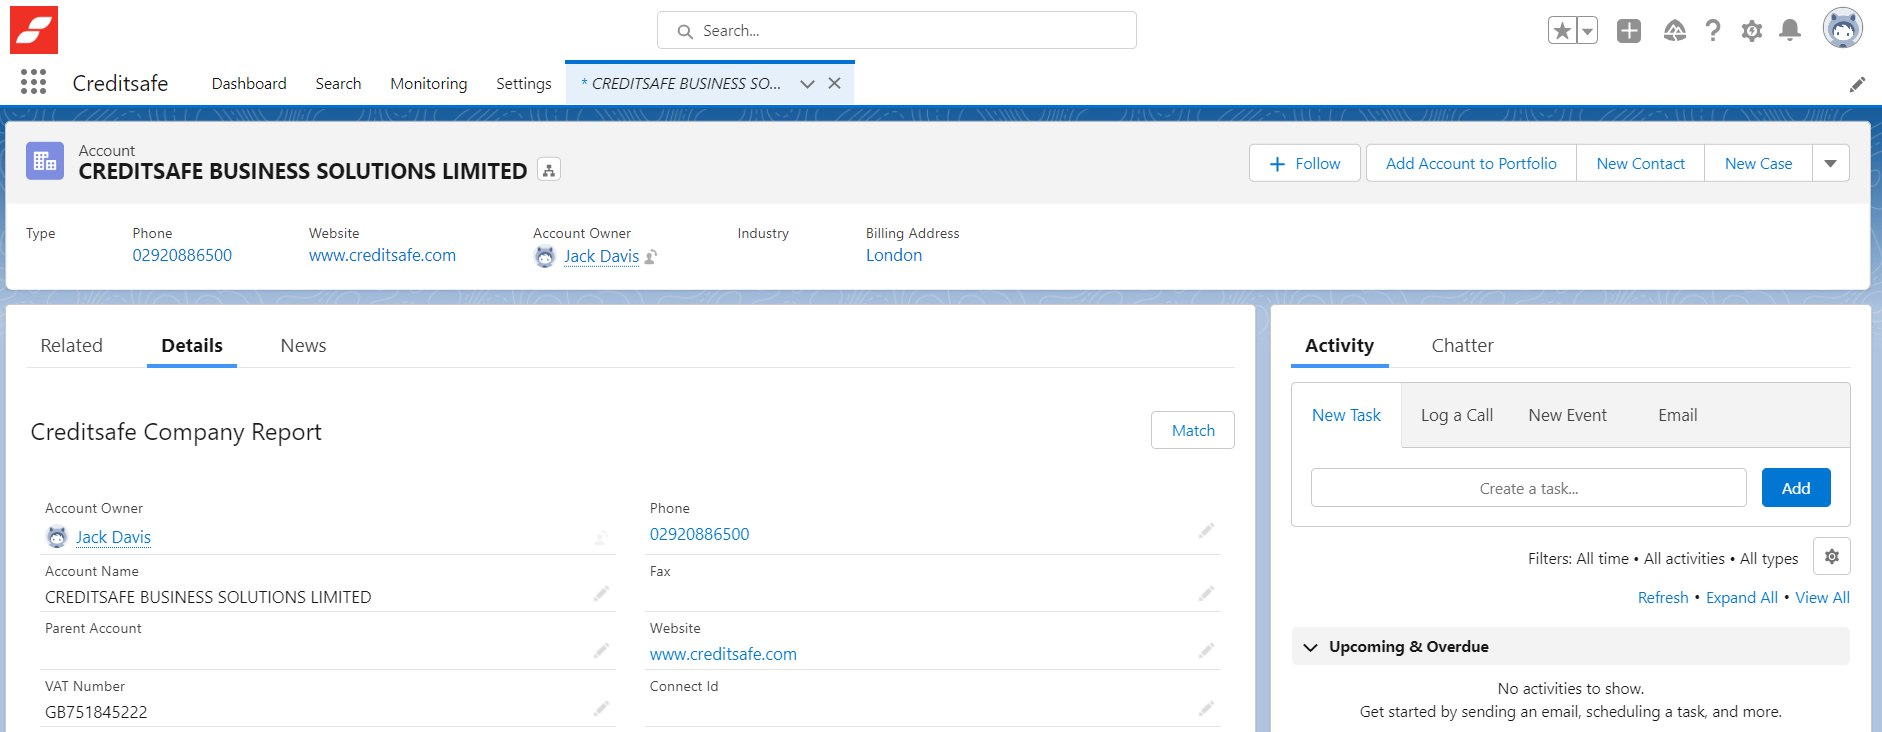This screenshot has height=732, width=1882.
Task: Edit the Website field pencil
Action: pos(1206,650)
